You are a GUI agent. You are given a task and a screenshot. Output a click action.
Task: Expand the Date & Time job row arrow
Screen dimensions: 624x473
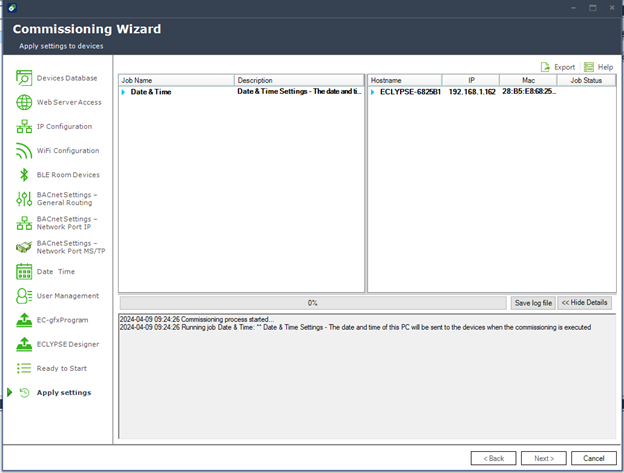(x=124, y=92)
